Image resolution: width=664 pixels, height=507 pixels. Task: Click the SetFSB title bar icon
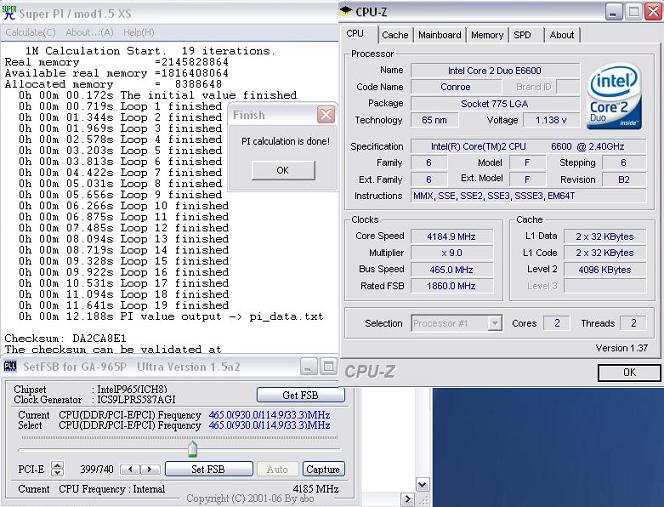point(9,367)
